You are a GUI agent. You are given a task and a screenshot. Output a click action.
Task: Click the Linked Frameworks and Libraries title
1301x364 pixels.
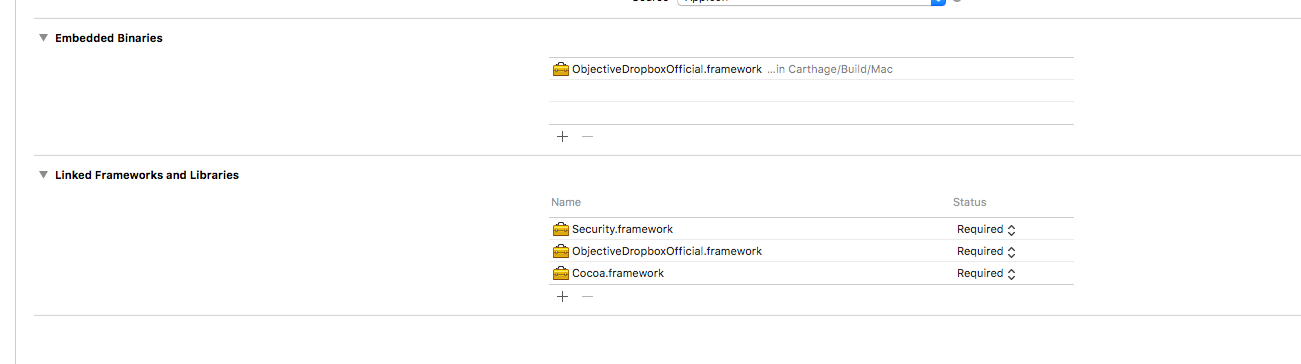point(147,175)
